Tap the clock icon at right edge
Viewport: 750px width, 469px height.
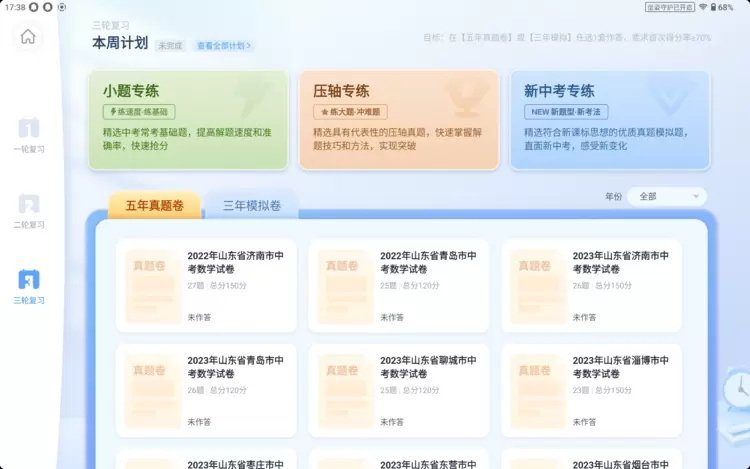pos(740,386)
